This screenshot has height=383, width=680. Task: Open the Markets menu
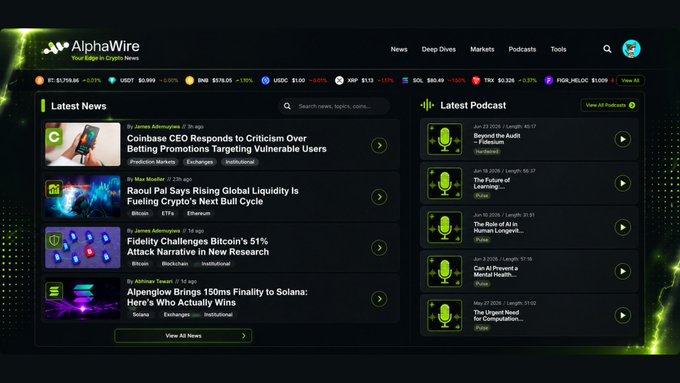tap(482, 49)
